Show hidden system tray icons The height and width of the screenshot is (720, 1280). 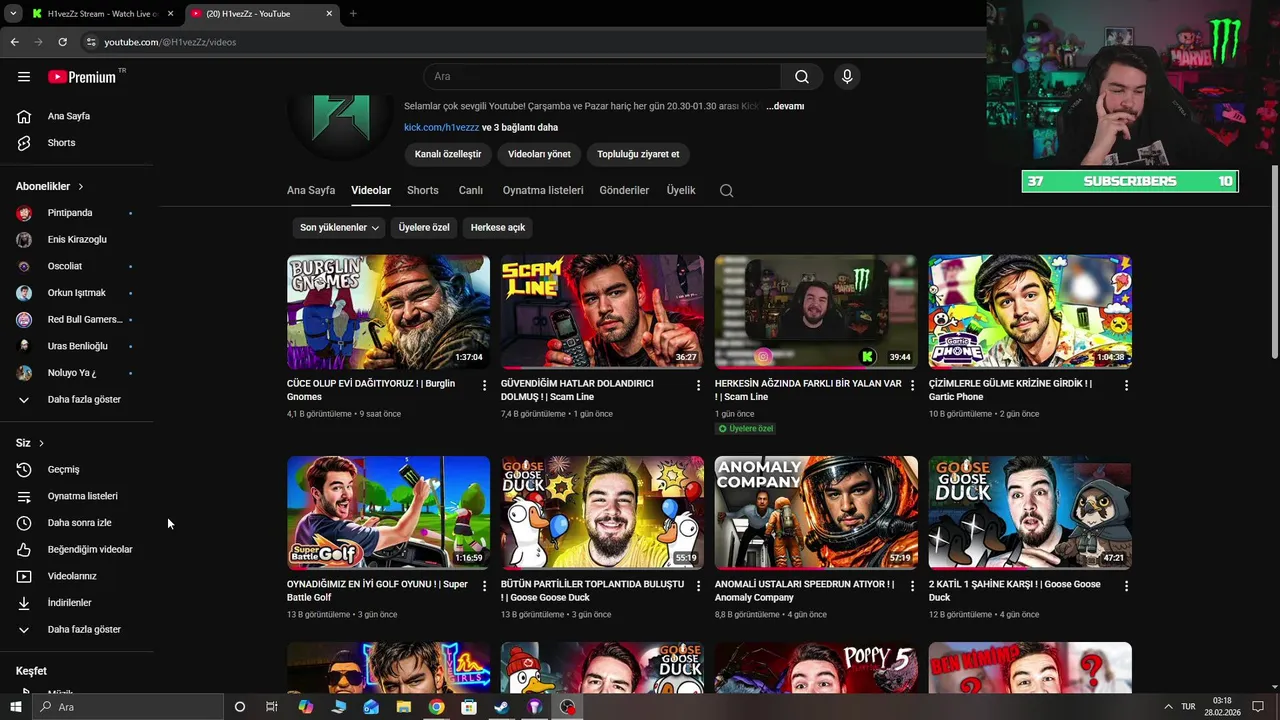click(1169, 707)
